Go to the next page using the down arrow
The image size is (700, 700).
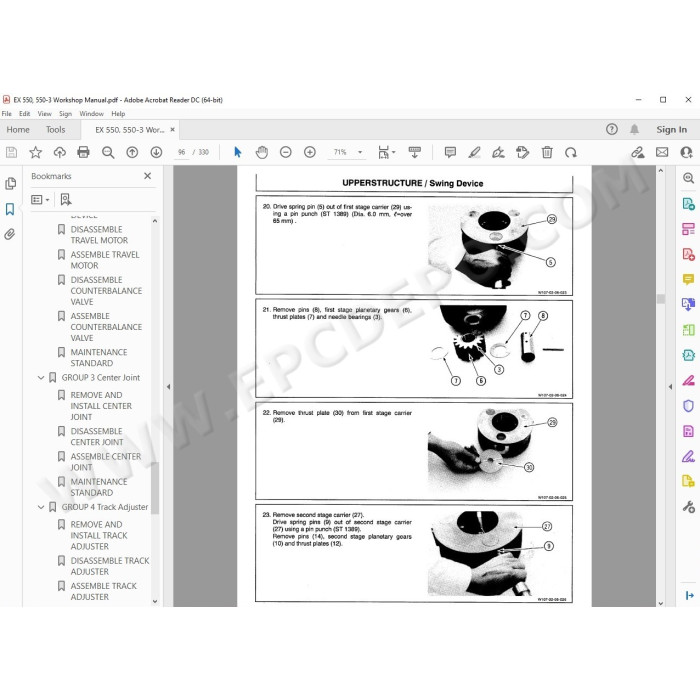(156, 152)
